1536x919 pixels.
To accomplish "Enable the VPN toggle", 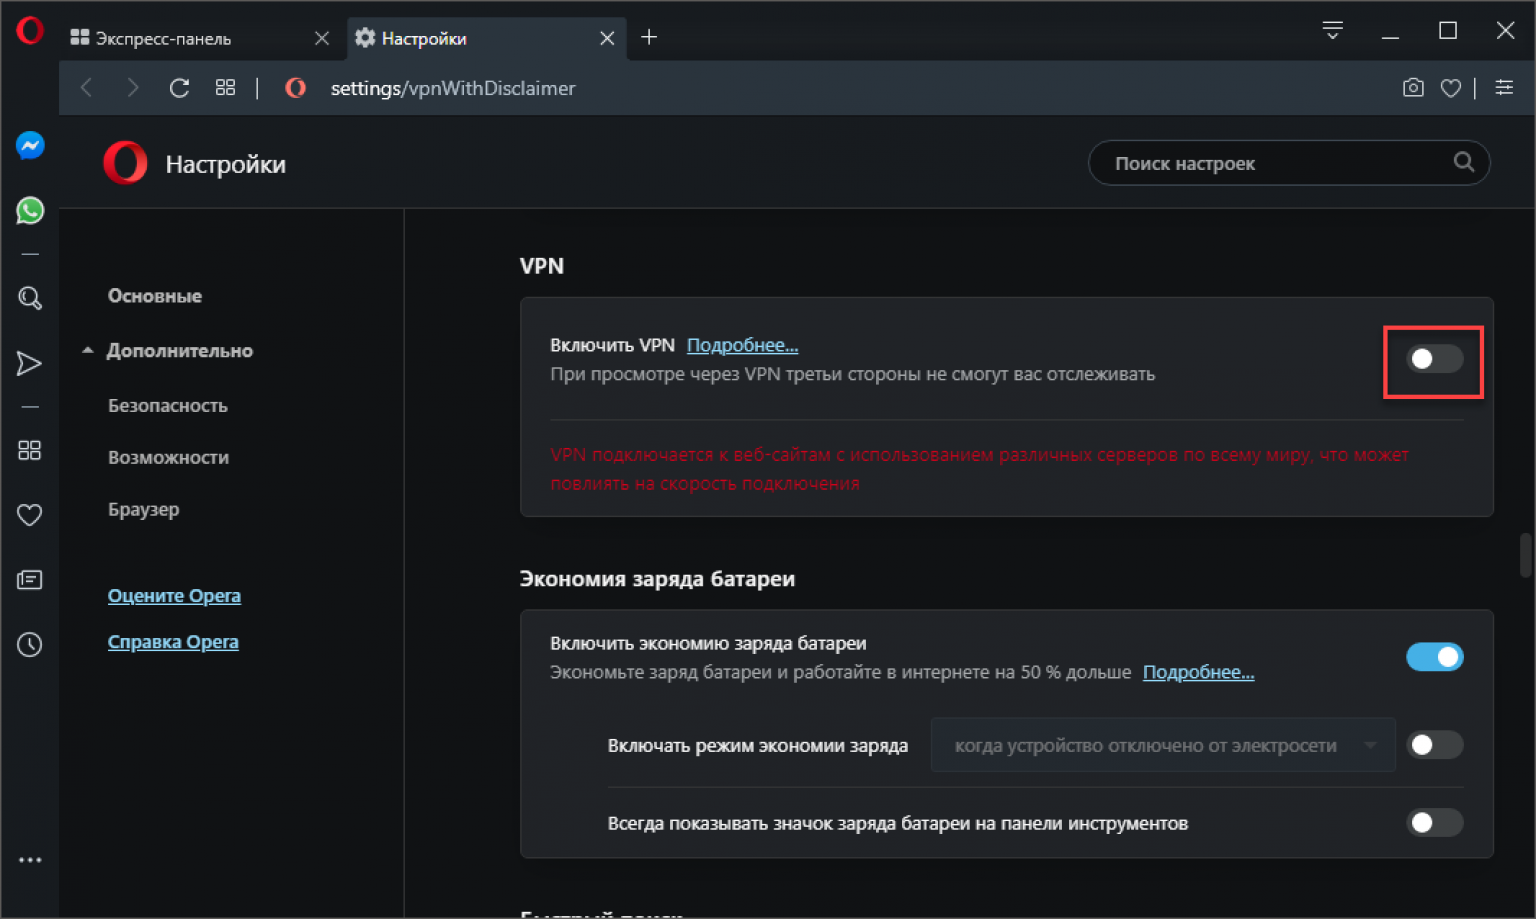I will coord(1435,359).
